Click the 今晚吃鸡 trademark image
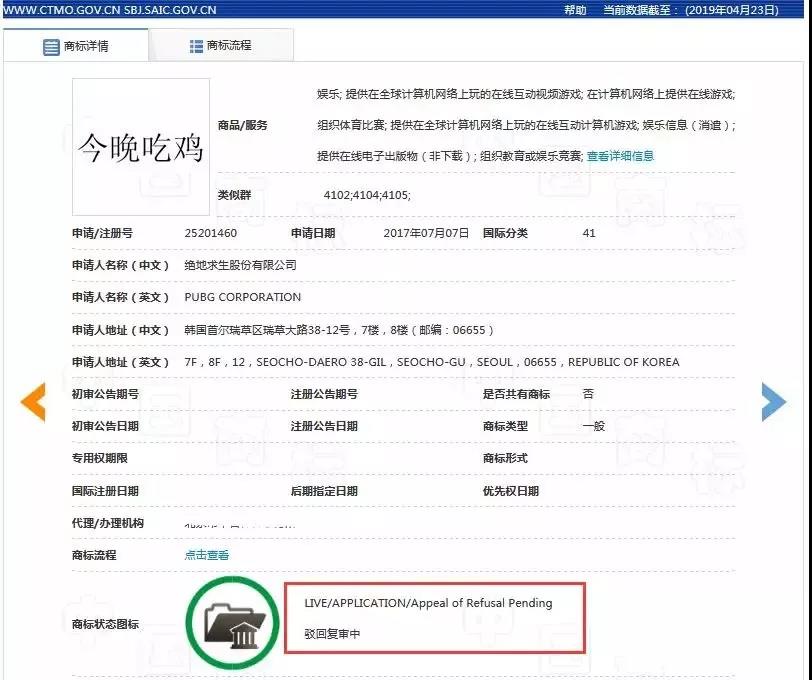Screen dimensions: 812x680 pyautogui.click(x=141, y=147)
